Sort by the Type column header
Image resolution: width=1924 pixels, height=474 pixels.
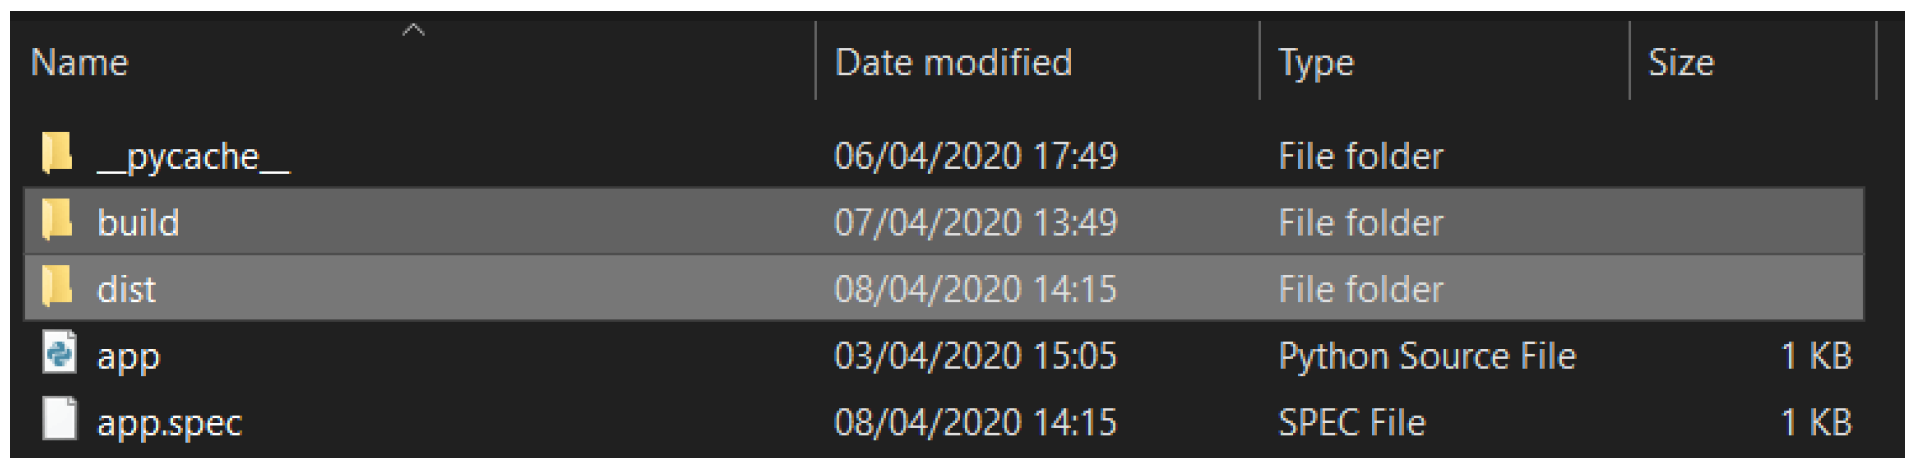[x=1316, y=63]
